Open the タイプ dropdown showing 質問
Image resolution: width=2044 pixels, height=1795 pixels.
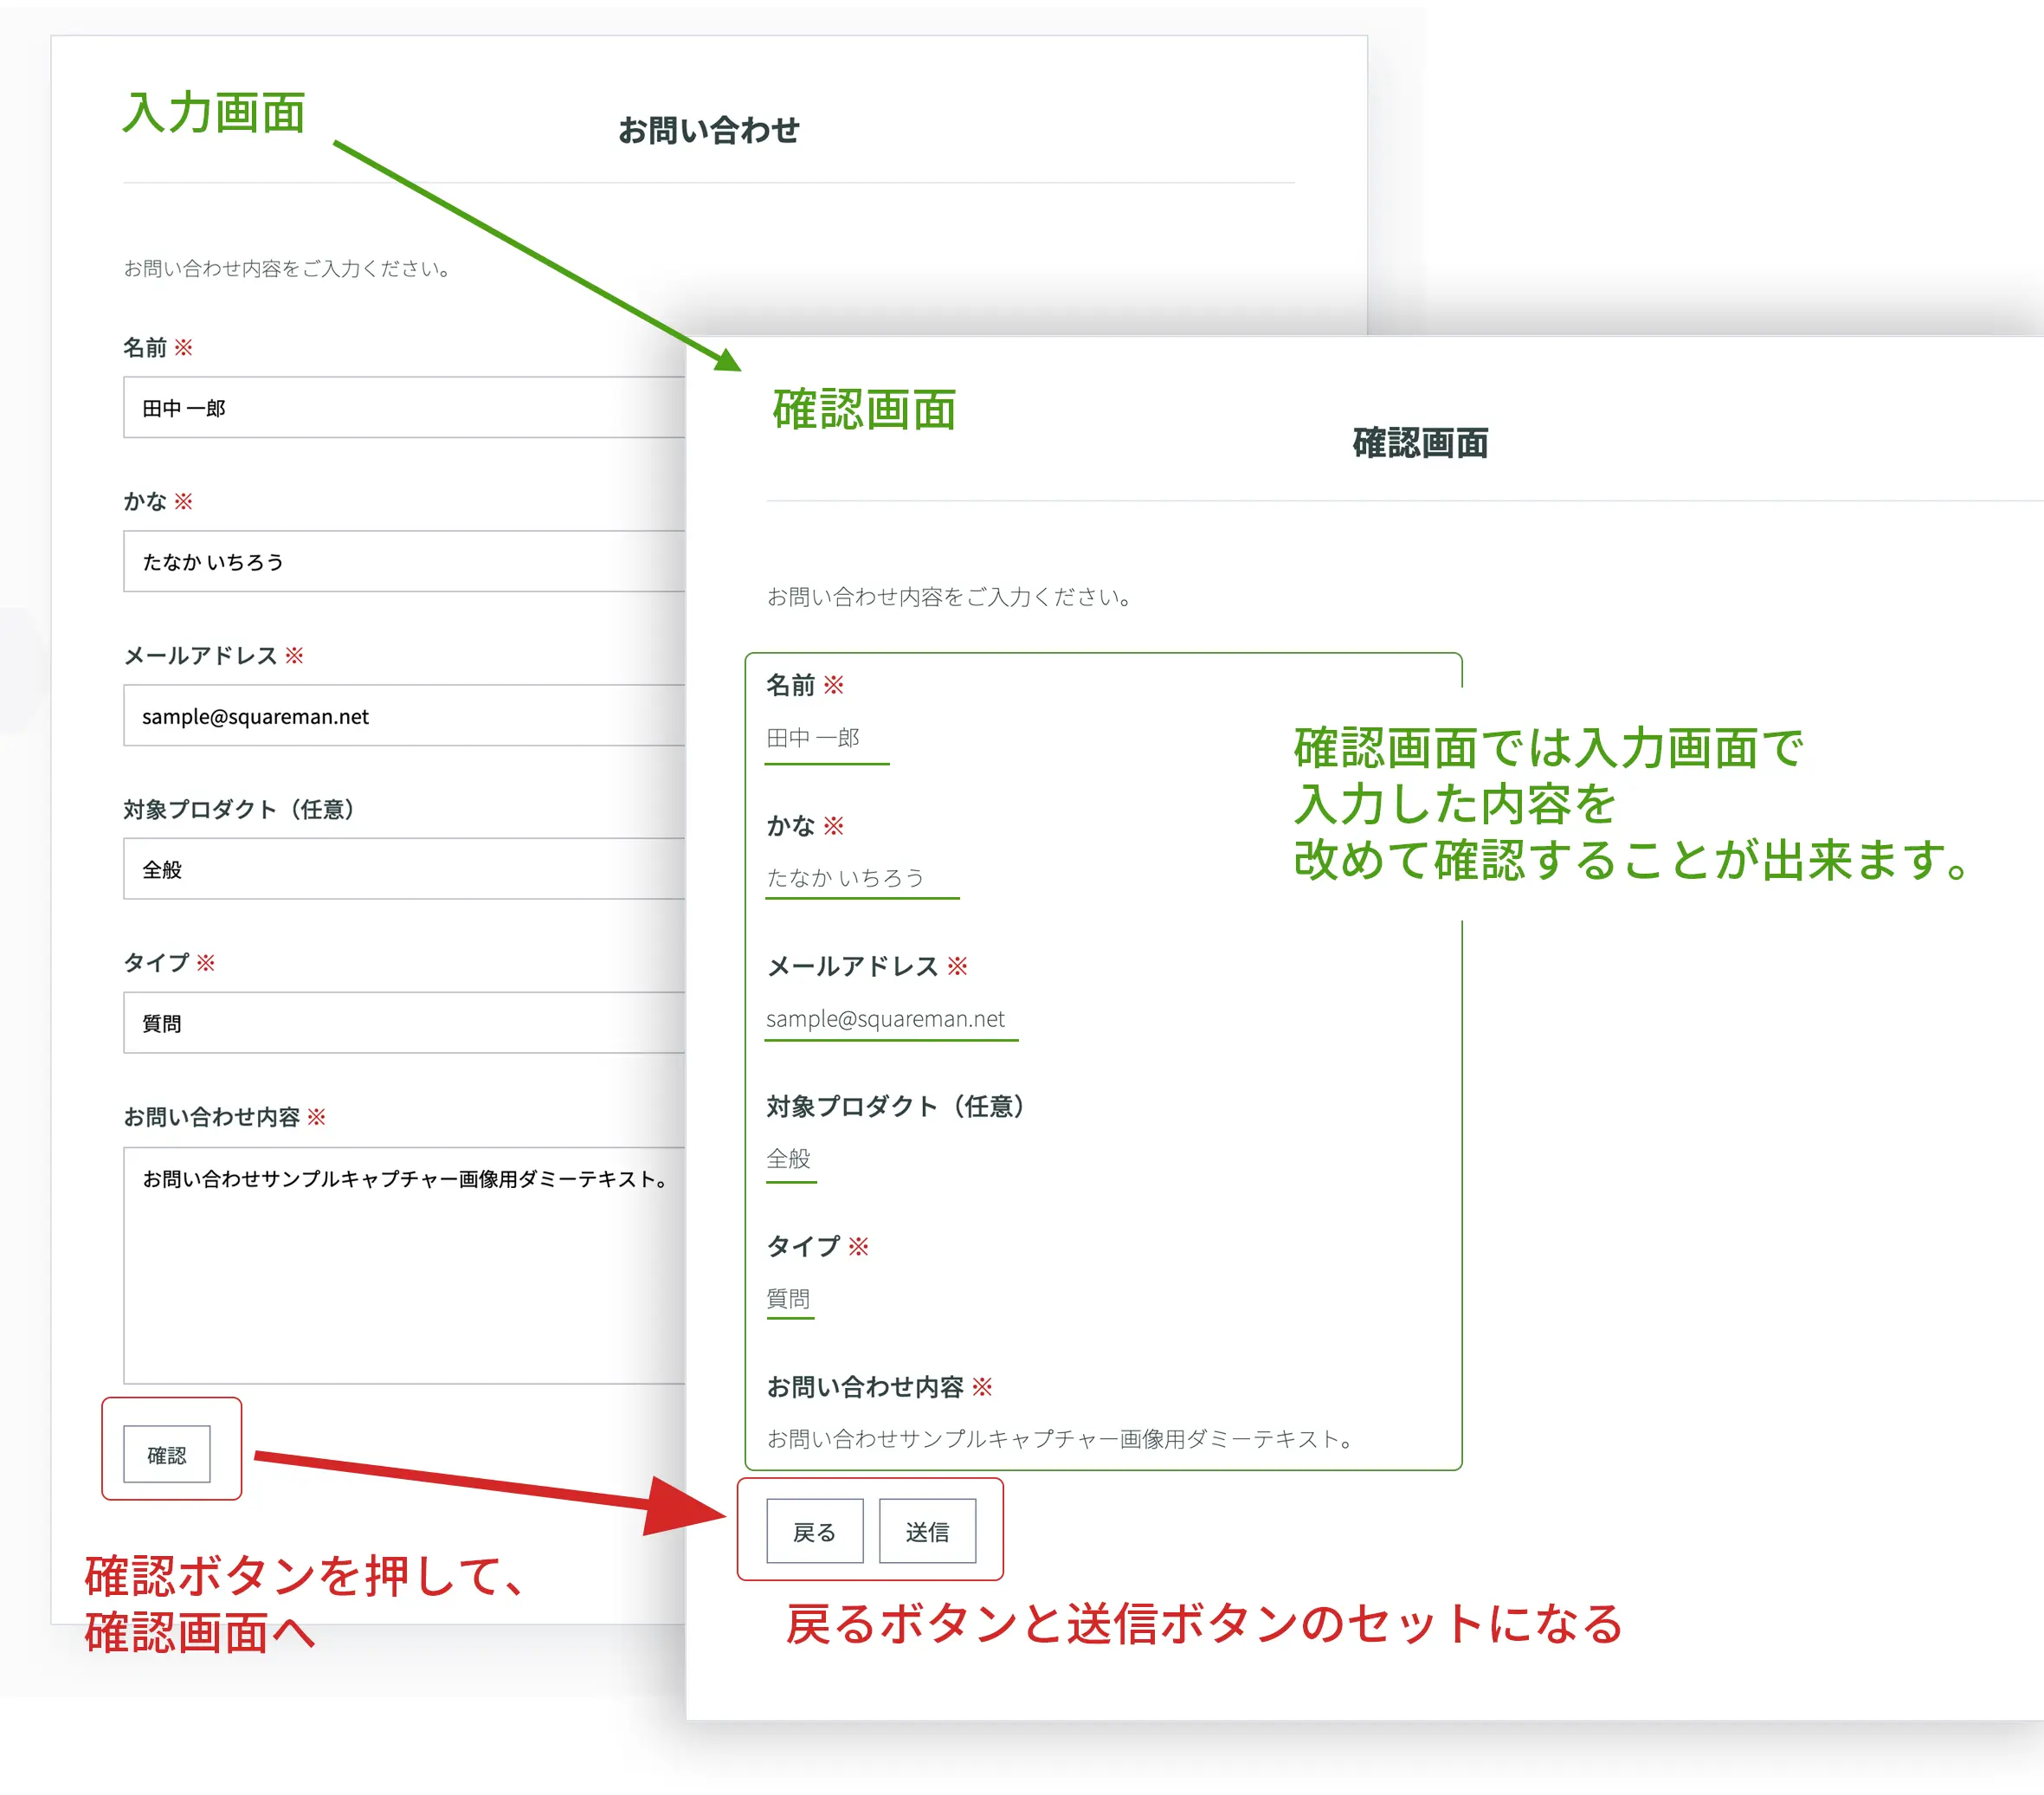pos(404,1022)
